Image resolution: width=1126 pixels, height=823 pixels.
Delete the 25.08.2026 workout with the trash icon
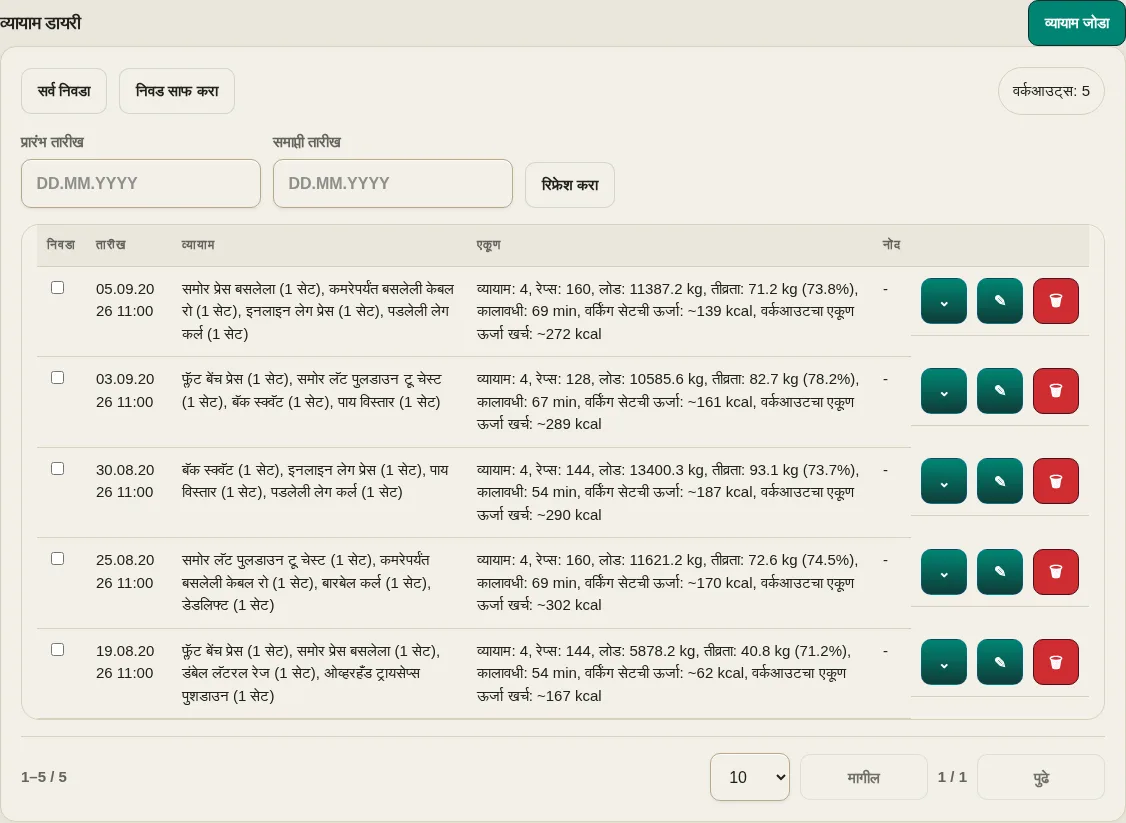1056,572
